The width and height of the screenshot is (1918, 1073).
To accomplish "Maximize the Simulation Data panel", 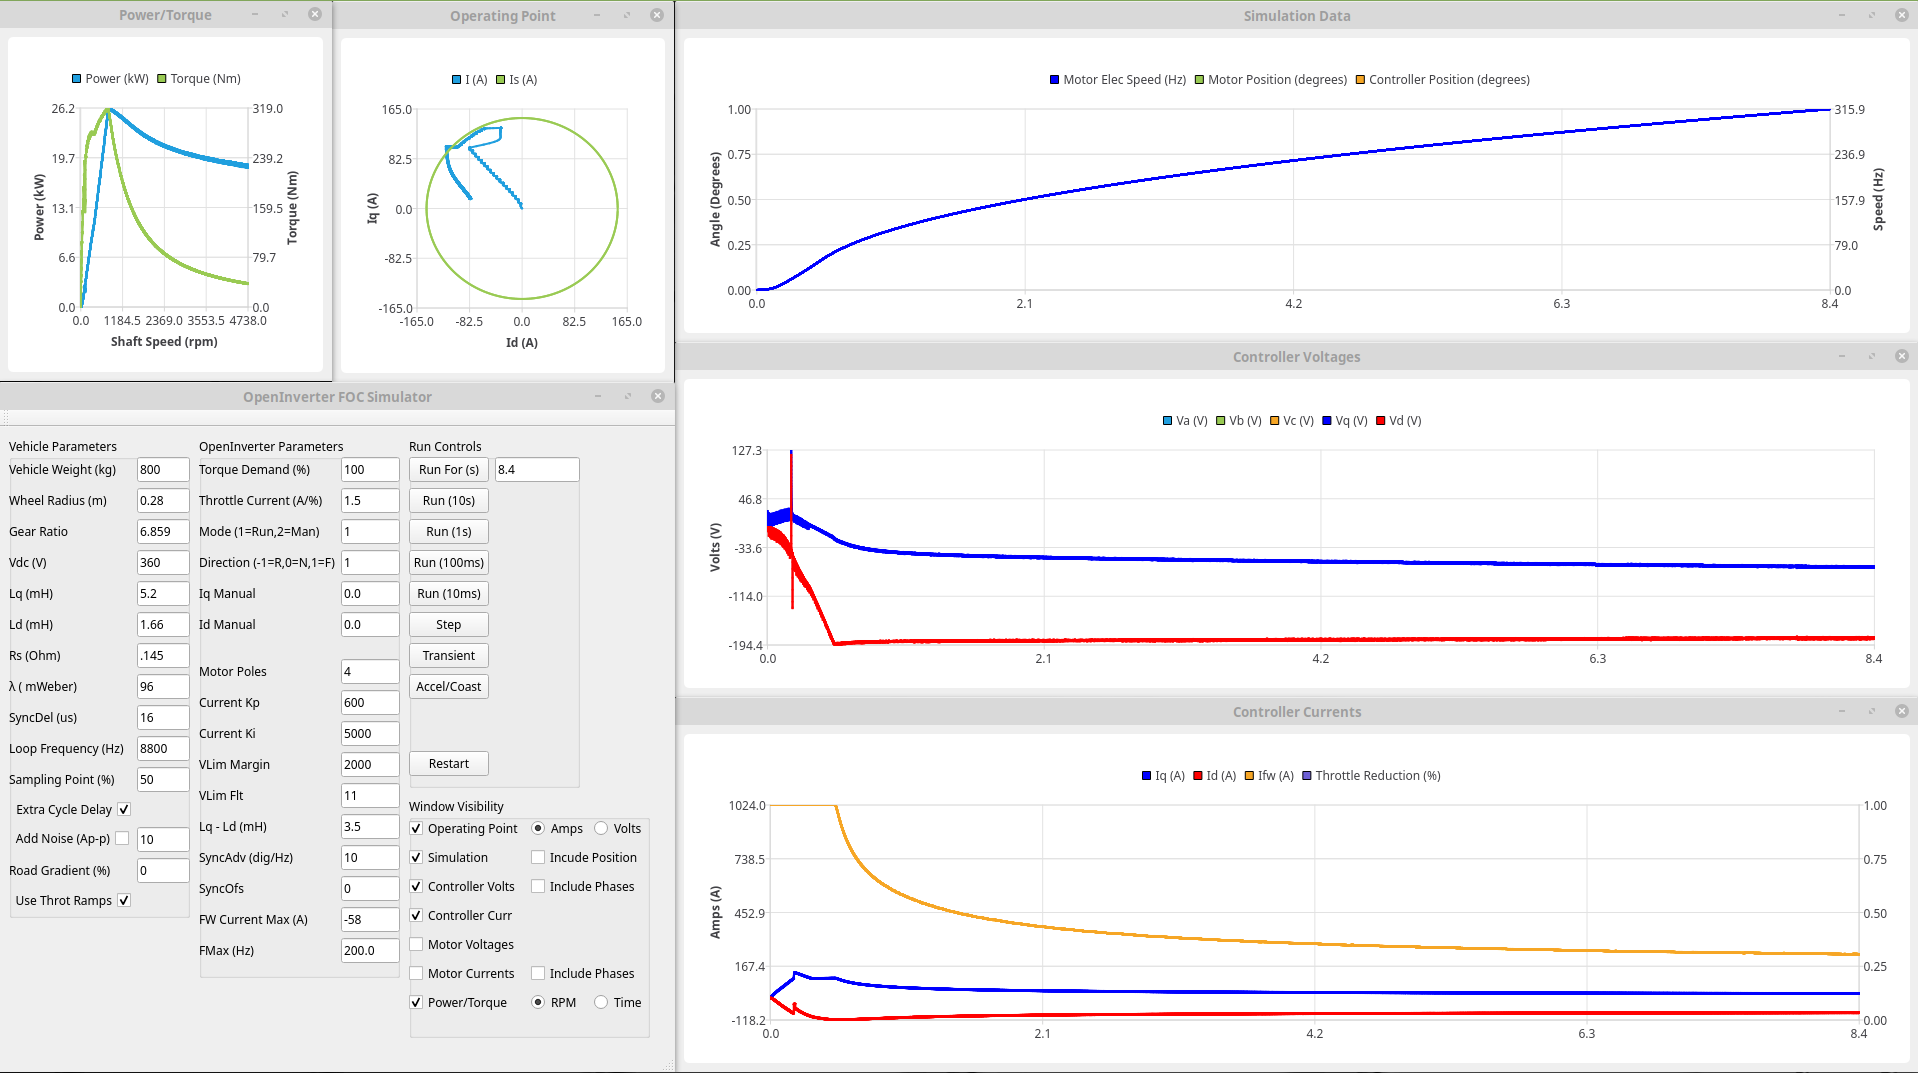I will [x=1871, y=15].
